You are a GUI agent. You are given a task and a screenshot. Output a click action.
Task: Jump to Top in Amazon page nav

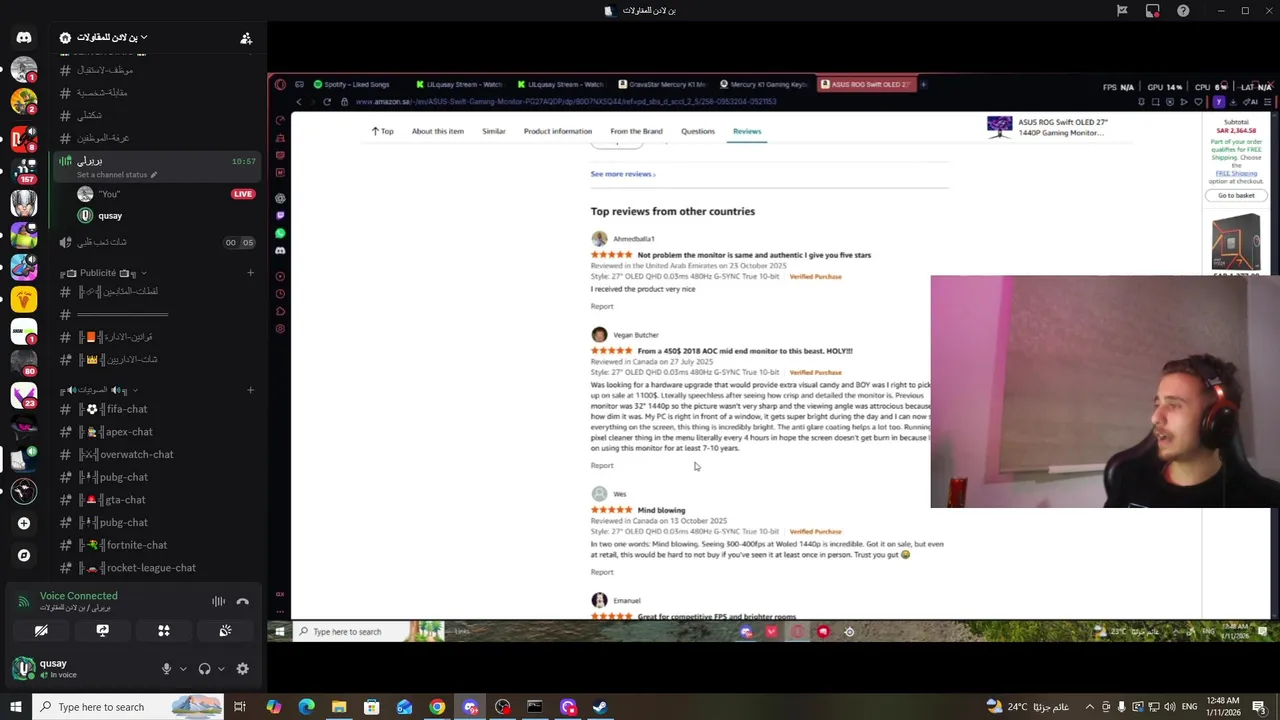coord(382,131)
